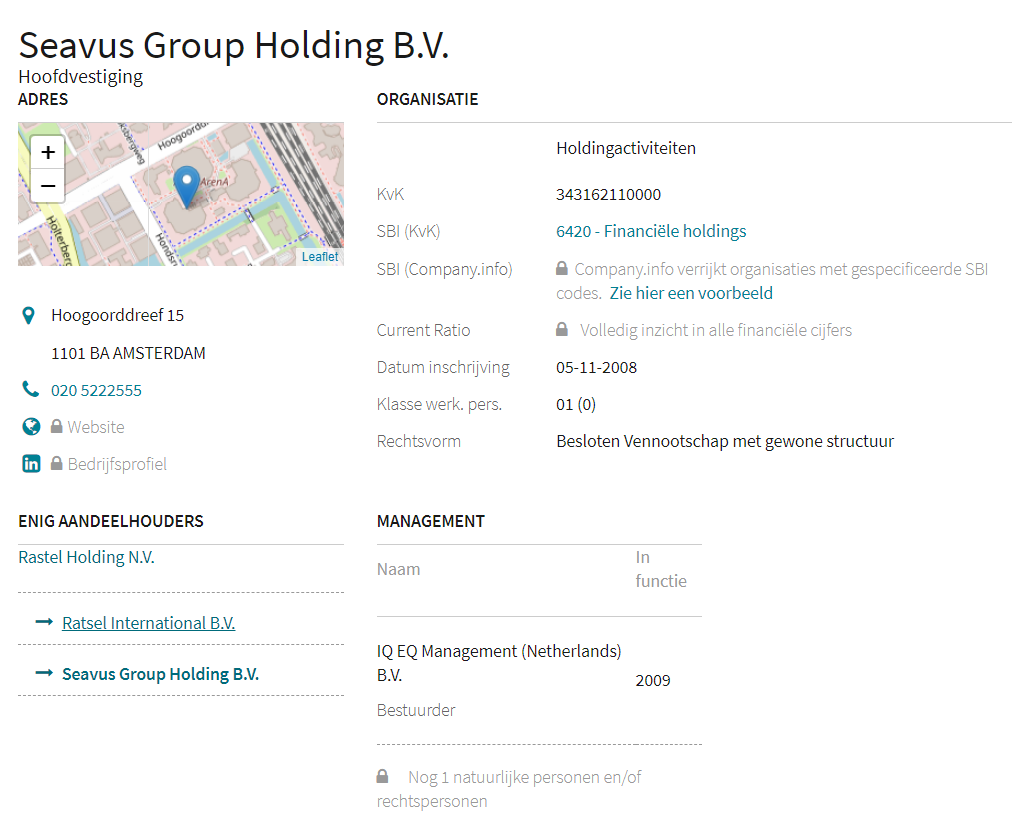Open the 6420 - Financiële holdings SBI link
Screen dimensions: 1012x822
tap(651, 231)
